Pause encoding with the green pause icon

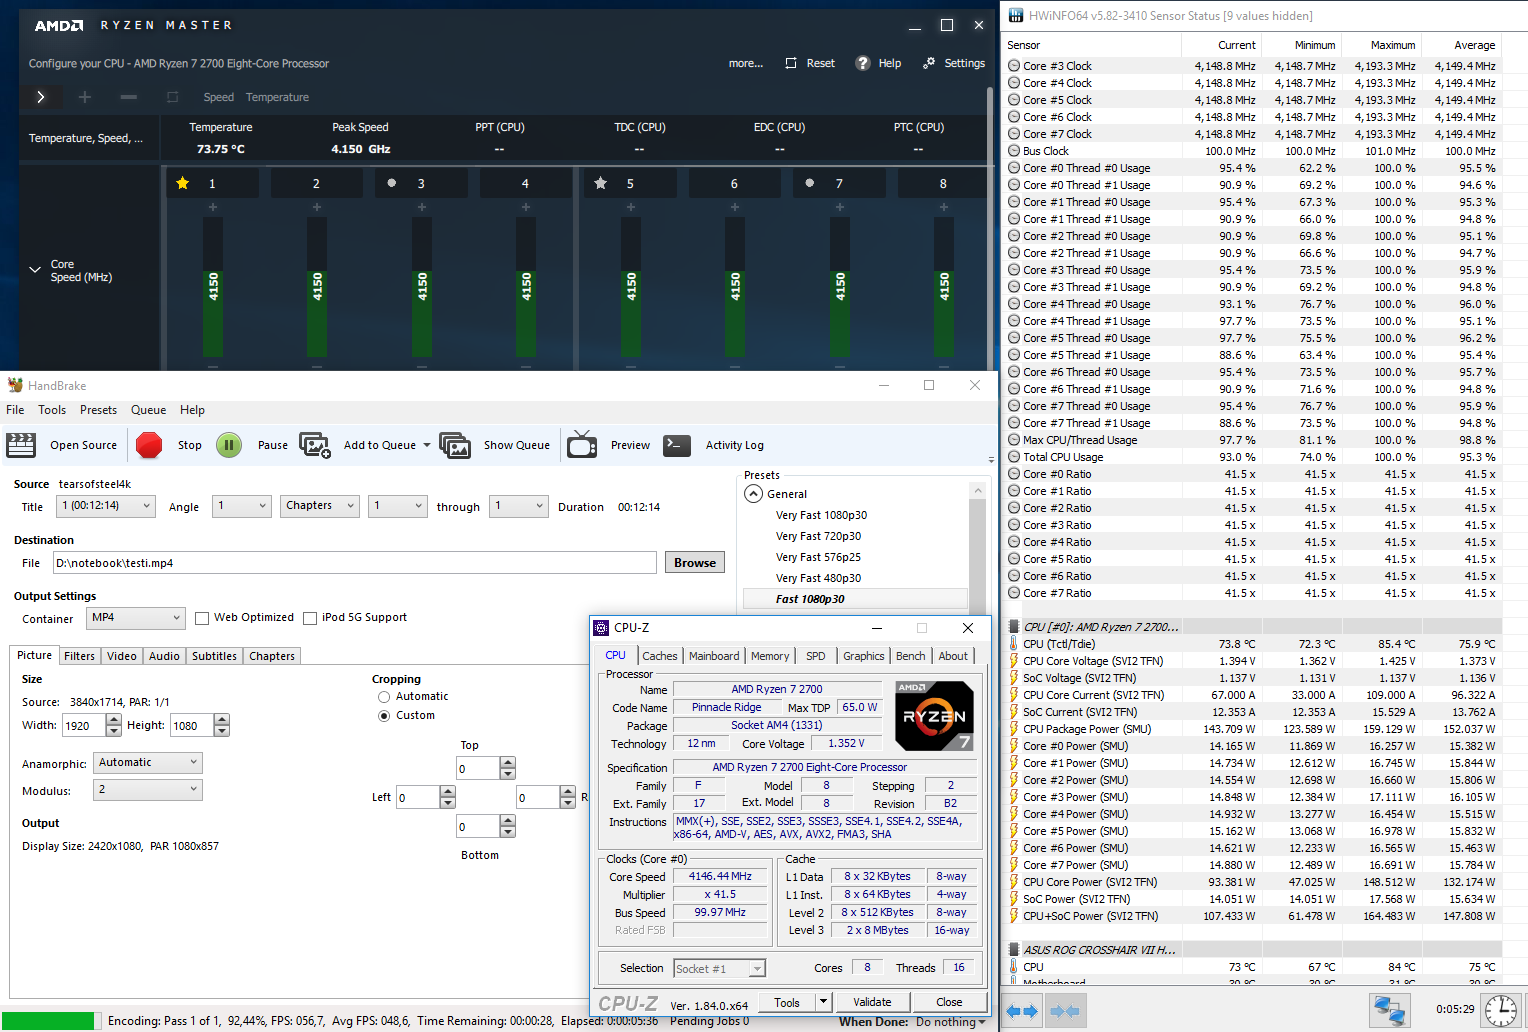click(229, 445)
